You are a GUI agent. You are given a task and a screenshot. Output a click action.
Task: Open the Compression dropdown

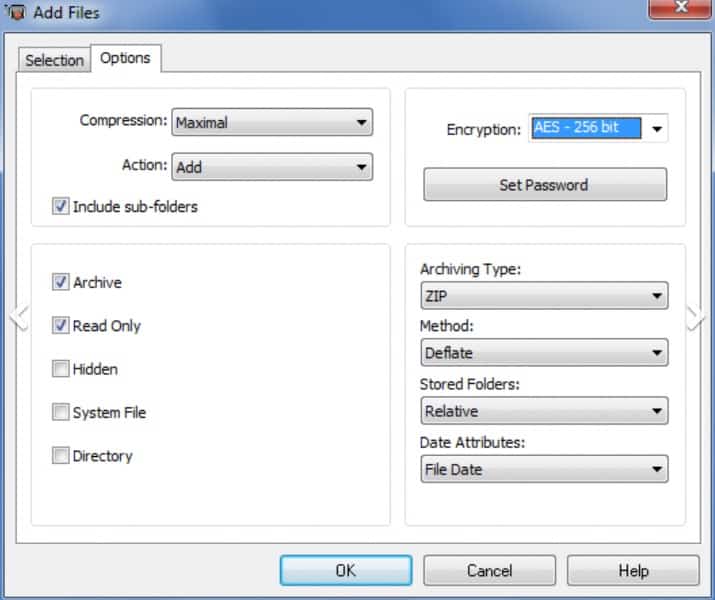coord(272,123)
